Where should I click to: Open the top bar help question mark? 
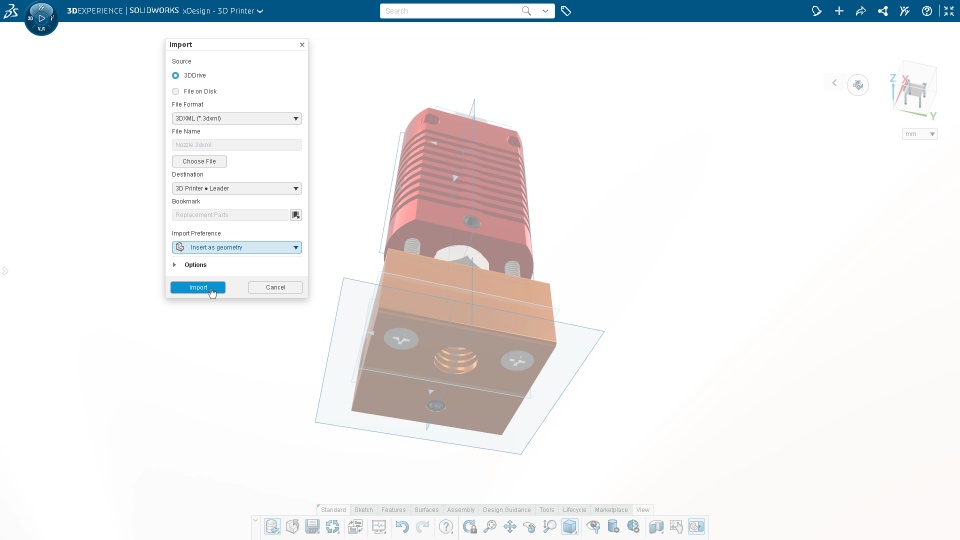(927, 11)
